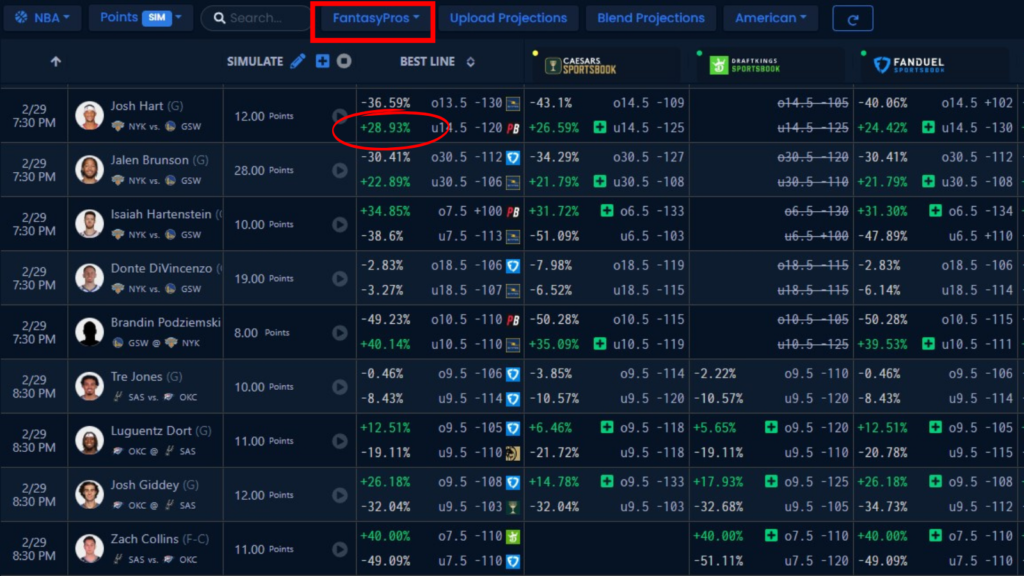Viewport: 1024px width, 576px height.
Task: Click Josh Giddey player name
Action: (144, 485)
